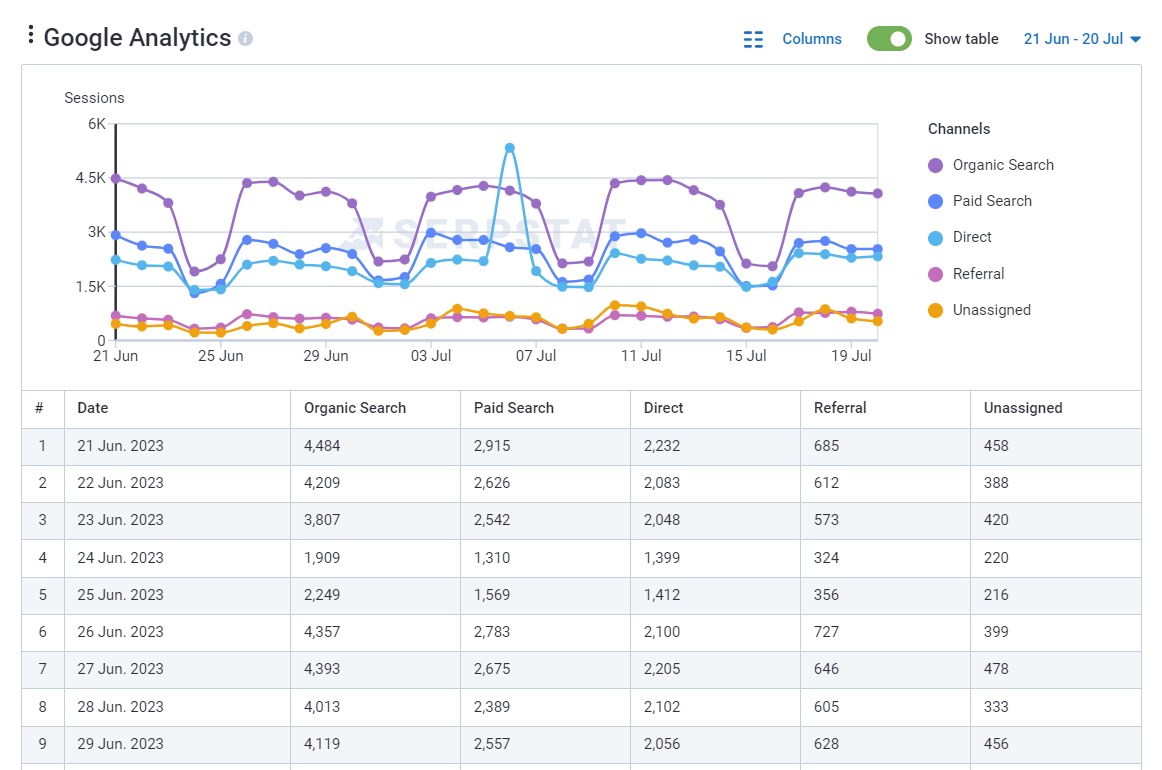Turn off the Show table toggle

pos(889,38)
